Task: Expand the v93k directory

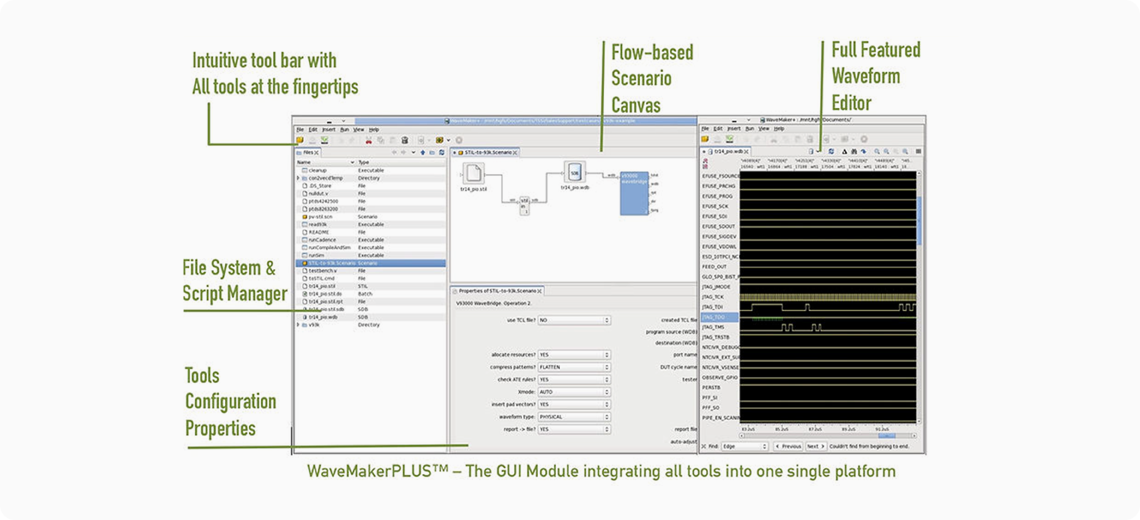Action: pyautogui.click(x=298, y=325)
